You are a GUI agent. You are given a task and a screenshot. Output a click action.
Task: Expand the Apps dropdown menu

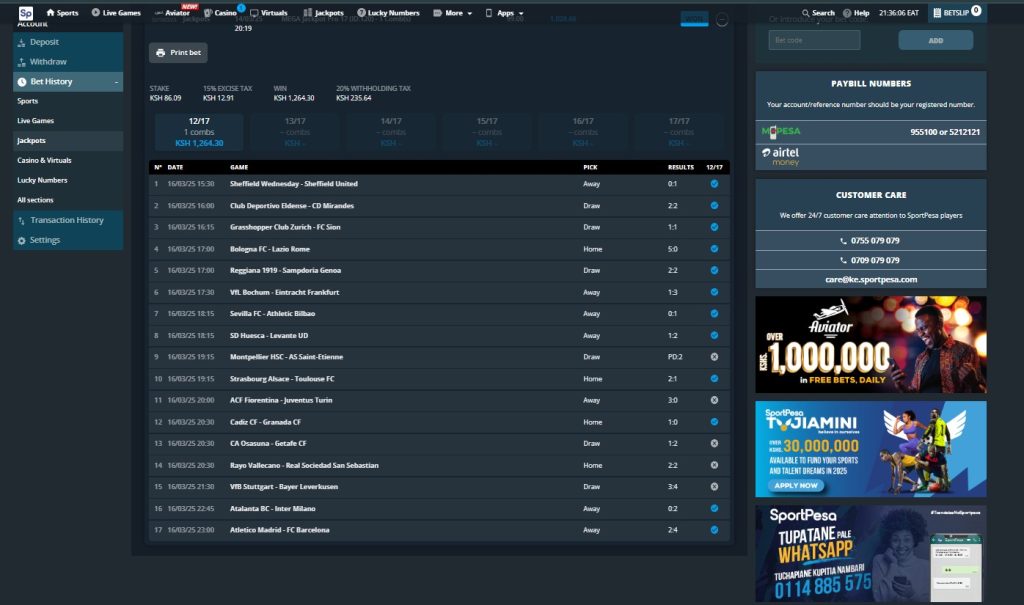coord(504,12)
